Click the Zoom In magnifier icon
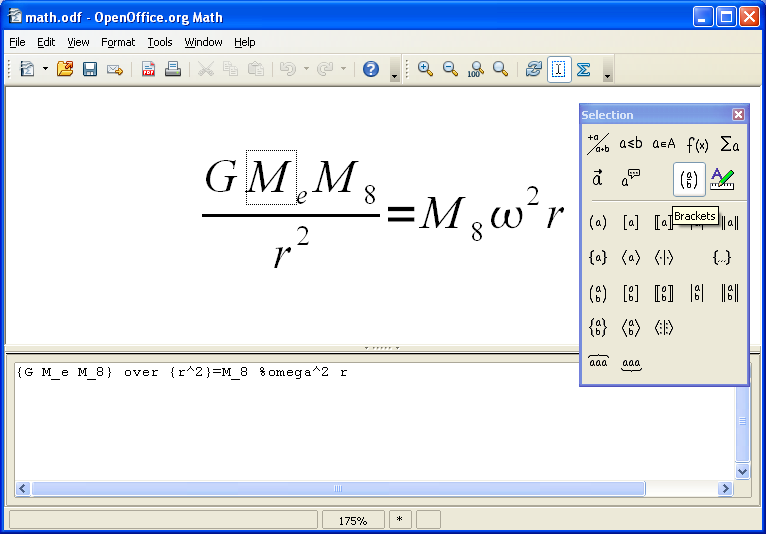Viewport: 766px width, 534px height. click(425, 69)
